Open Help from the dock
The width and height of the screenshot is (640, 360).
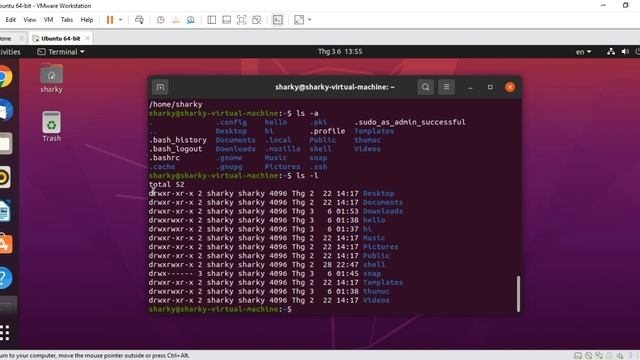(x=6, y=278)
